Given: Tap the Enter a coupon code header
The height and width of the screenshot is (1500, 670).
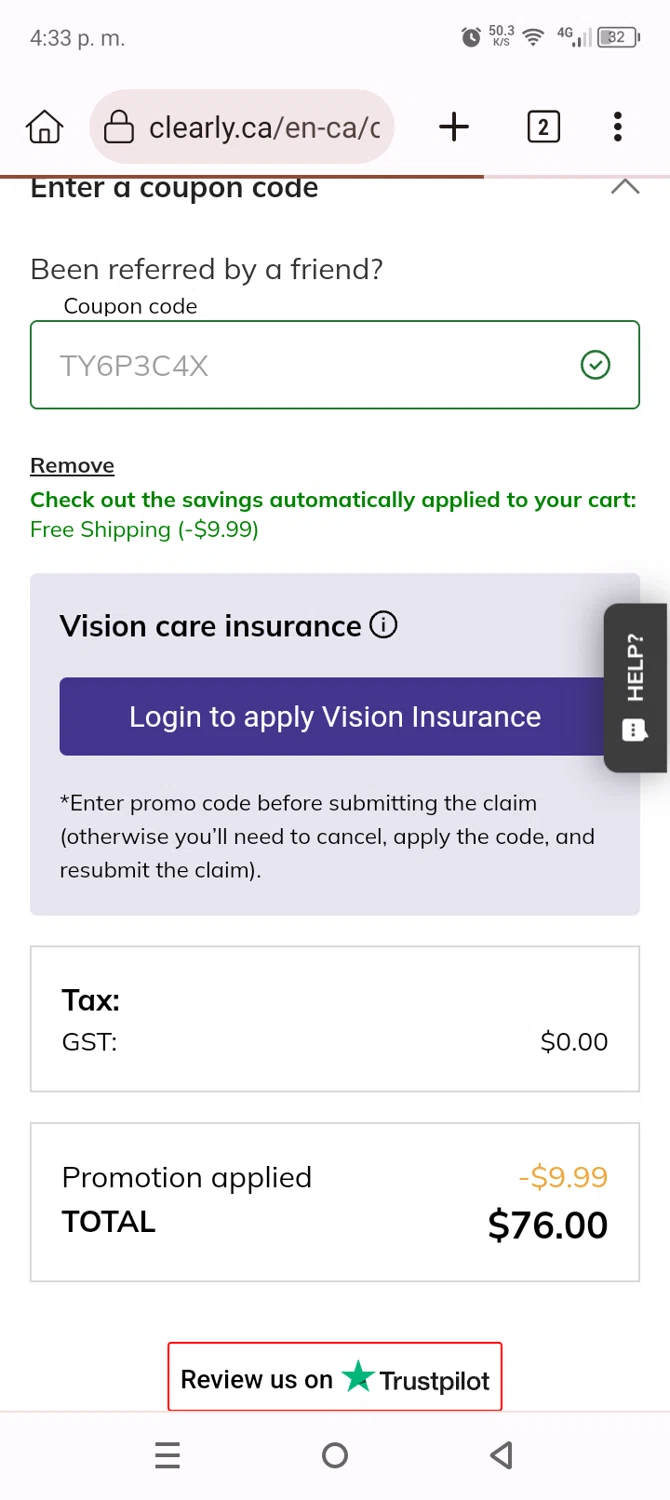Looking at the screenshot, I should pyautogui.click(x=175, y=188).
